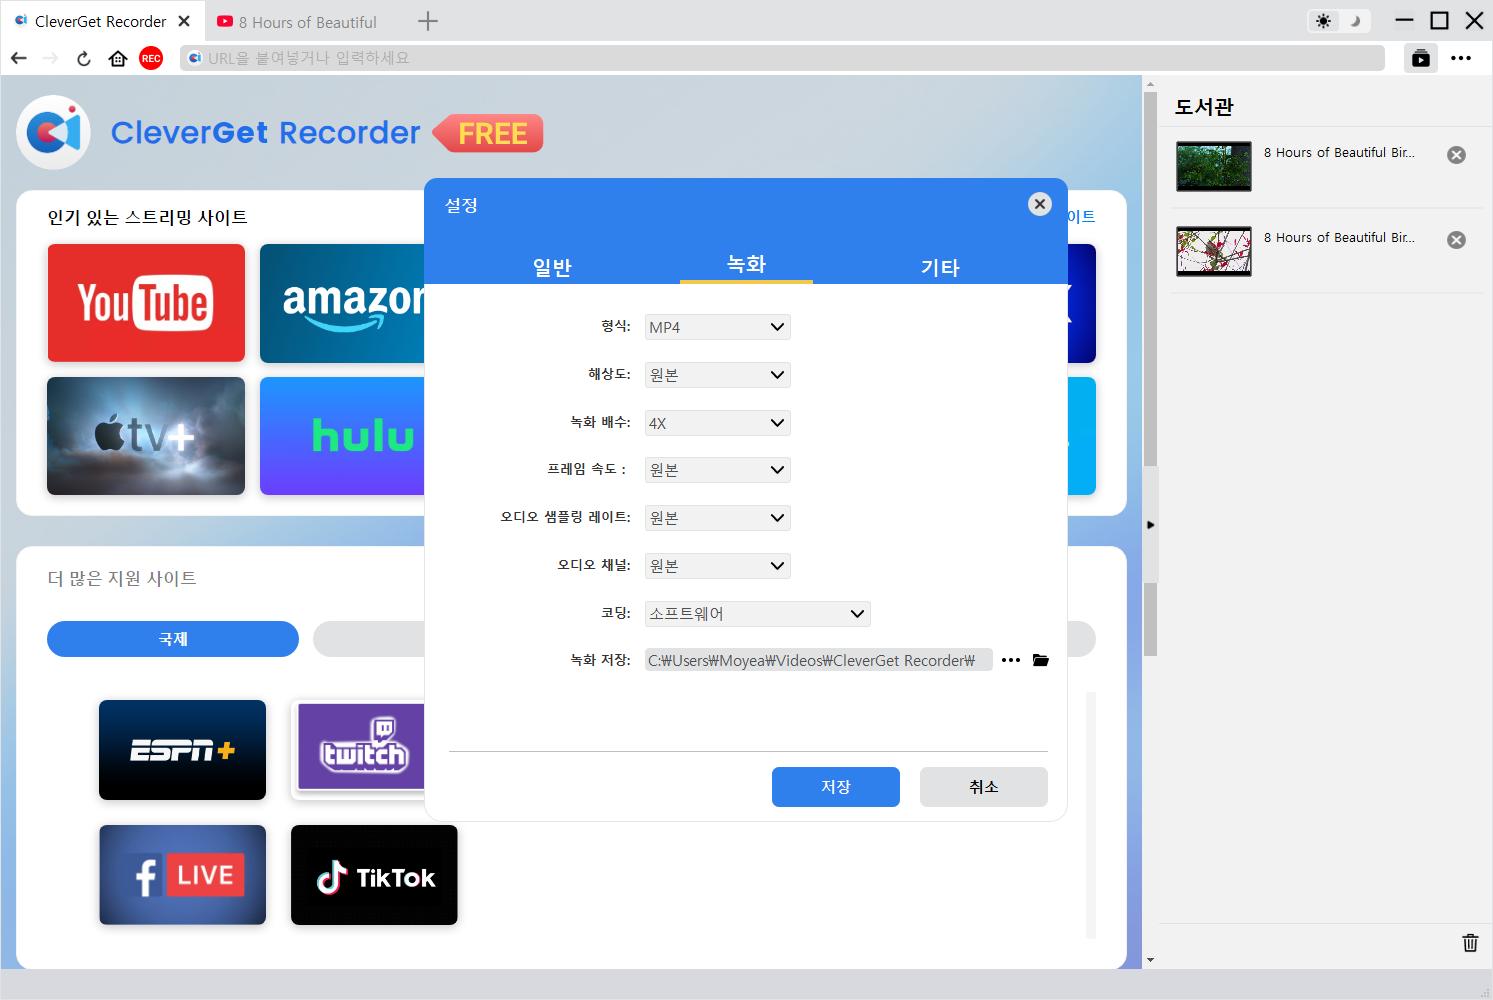Remove second library video item
Image resolution: width=1493 pixels, height=1000 pixels.
[1457, 240]
